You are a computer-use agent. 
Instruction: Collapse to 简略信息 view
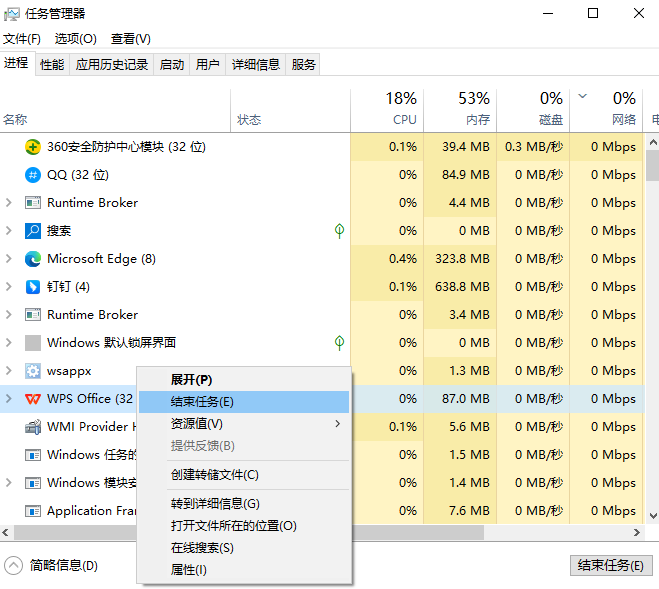52,565
